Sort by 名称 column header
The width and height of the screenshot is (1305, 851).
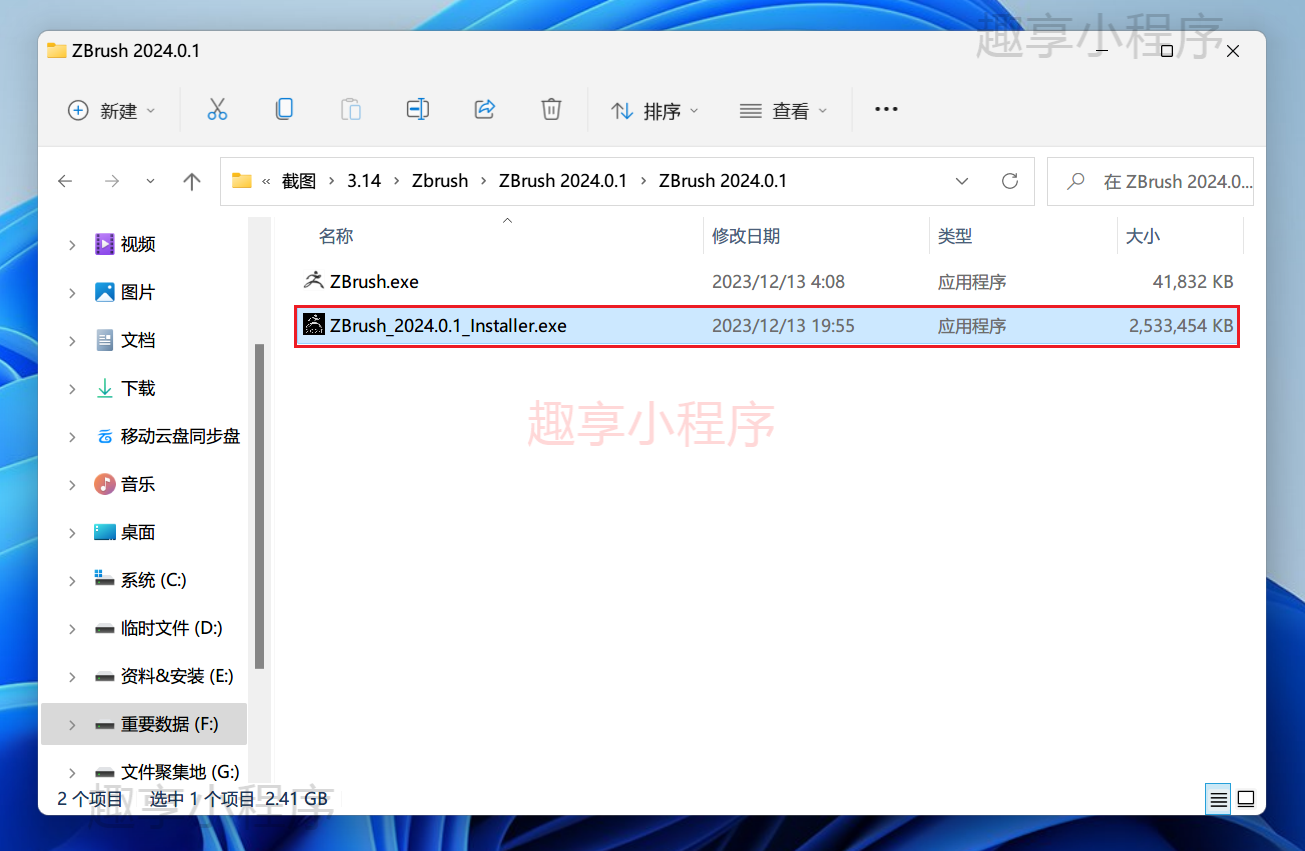coord(336,236)
